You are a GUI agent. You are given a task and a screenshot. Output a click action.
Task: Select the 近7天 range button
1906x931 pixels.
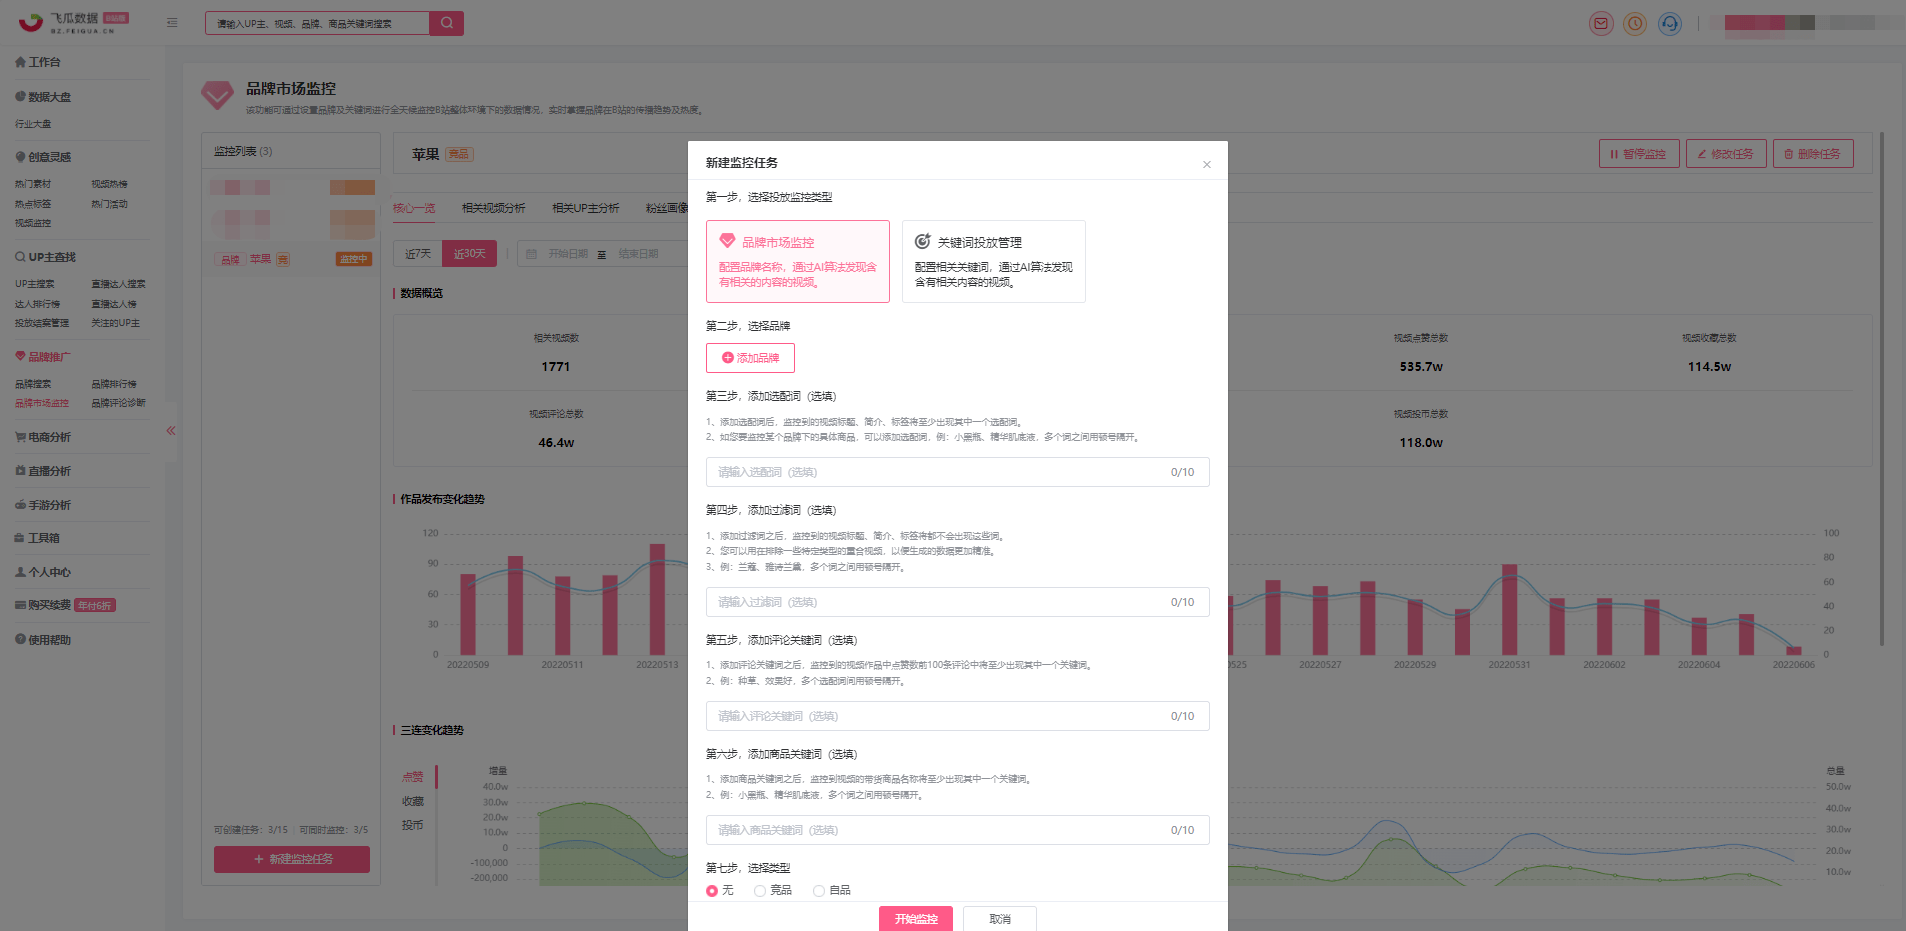coord(418,254)
